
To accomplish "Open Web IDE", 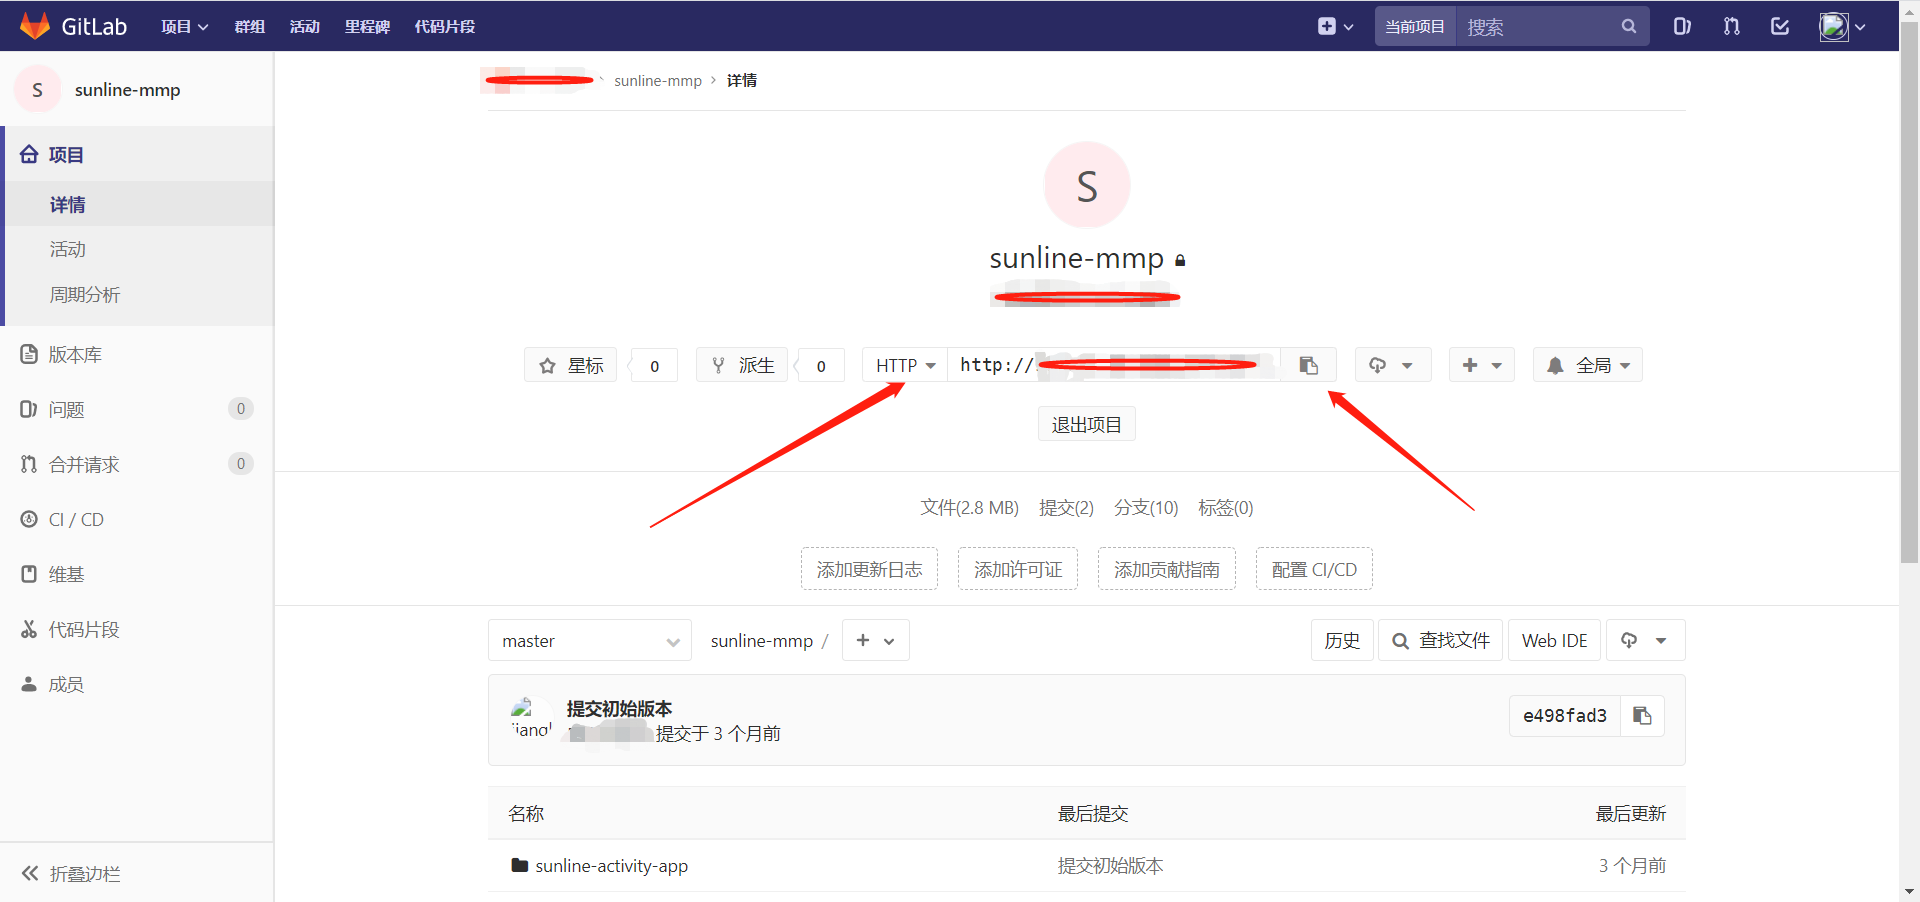I will [1555, 641].
